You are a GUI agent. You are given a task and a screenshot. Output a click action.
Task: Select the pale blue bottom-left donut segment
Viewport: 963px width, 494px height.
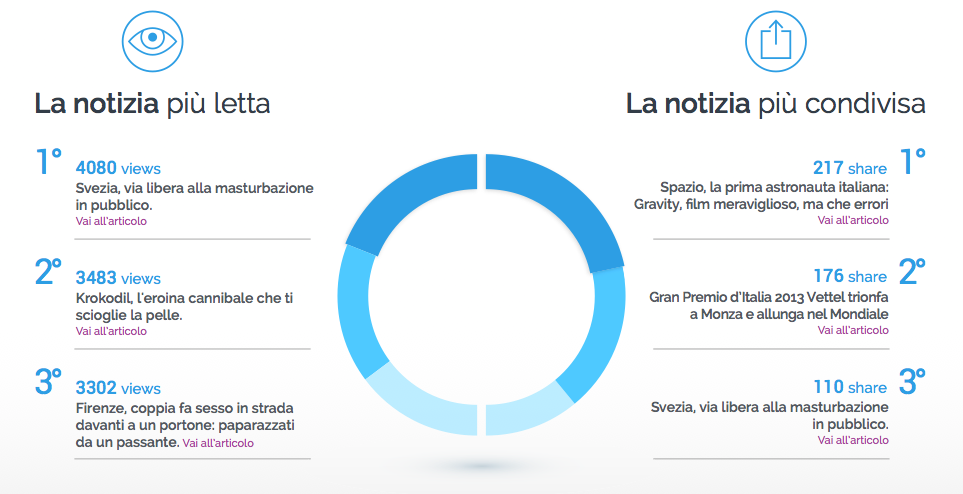pyautogui.click(x=420, y=399)
